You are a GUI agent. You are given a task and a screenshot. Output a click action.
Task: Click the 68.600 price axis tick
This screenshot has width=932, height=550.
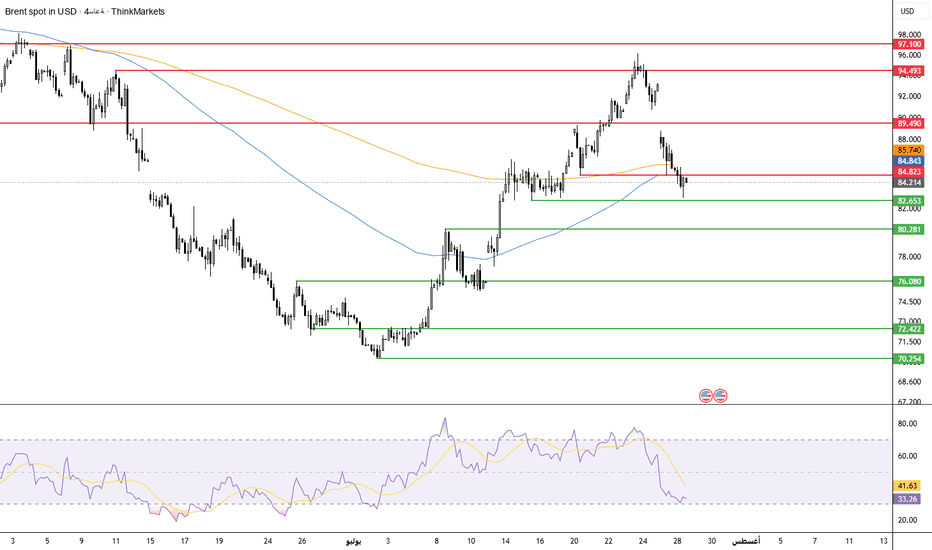[x=909, y=382]
